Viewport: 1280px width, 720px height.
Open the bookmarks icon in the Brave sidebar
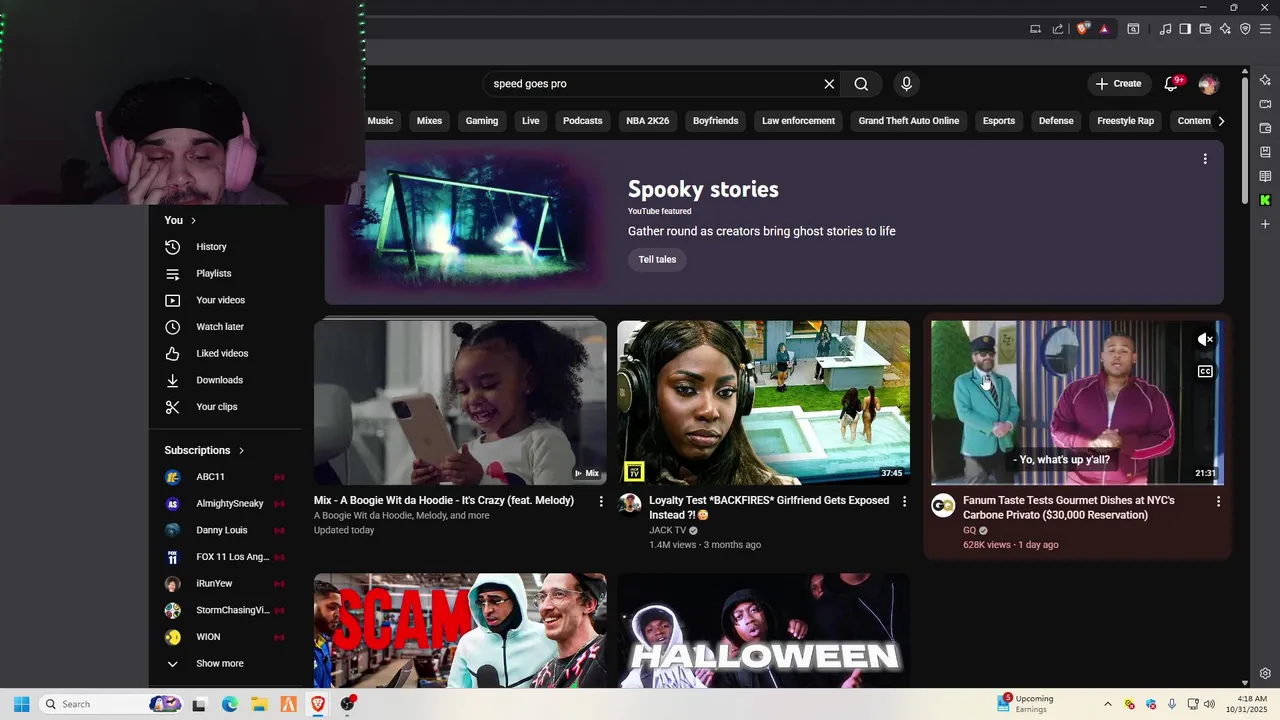[x=1265, y=152]
